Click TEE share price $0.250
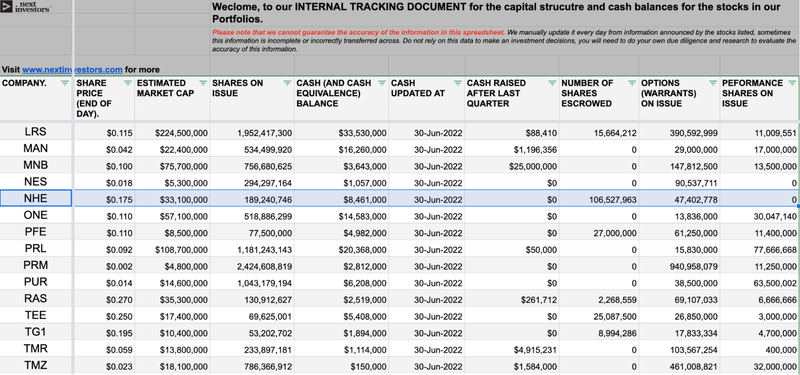The height and width of the screenshot is (375, 800). tap(120, 317)
